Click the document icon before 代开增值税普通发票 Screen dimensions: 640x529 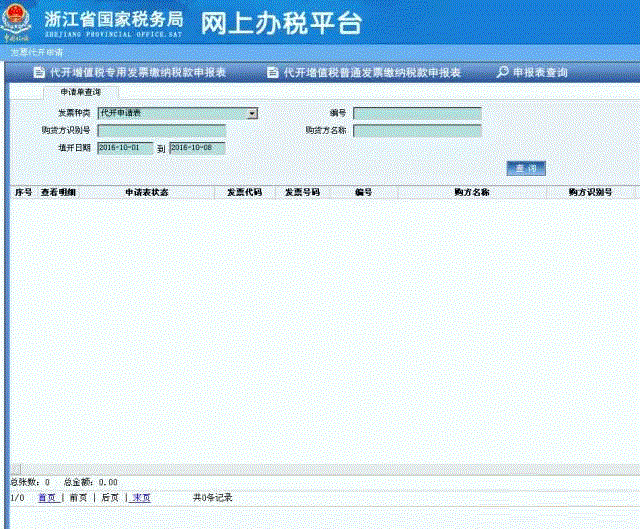pyautogui.click(x=272, y=72)
